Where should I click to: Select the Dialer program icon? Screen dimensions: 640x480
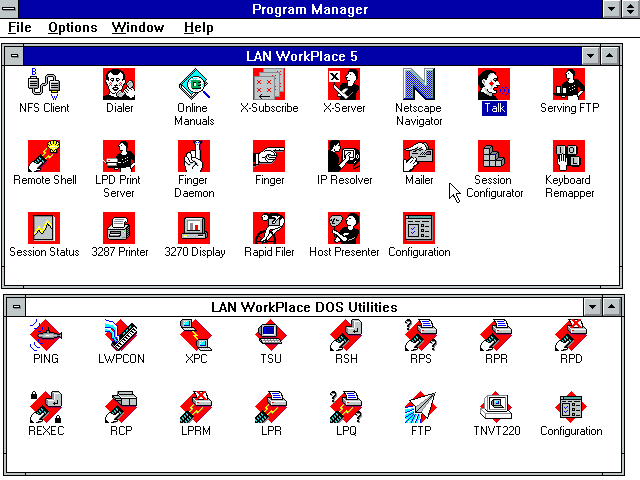click(x=119, y=84)
